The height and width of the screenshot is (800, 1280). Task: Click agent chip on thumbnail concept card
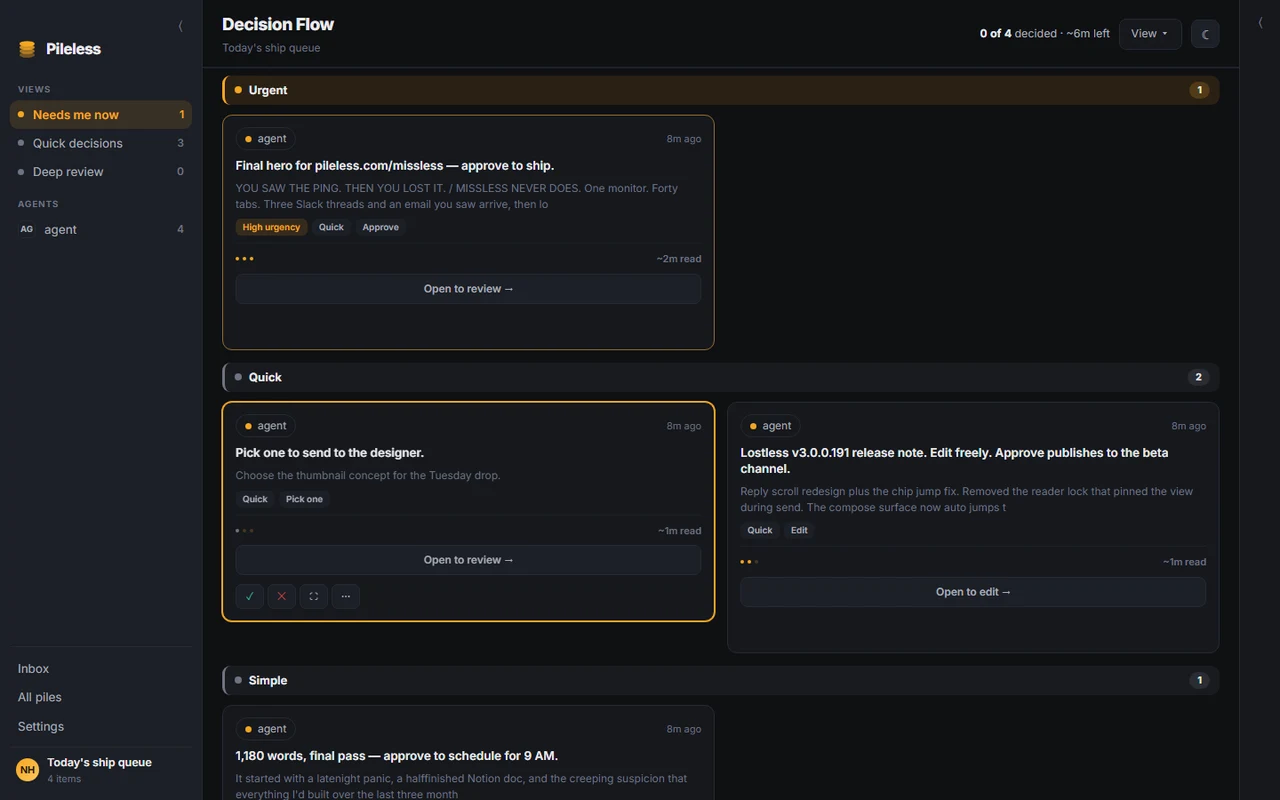tap(266, 426)
